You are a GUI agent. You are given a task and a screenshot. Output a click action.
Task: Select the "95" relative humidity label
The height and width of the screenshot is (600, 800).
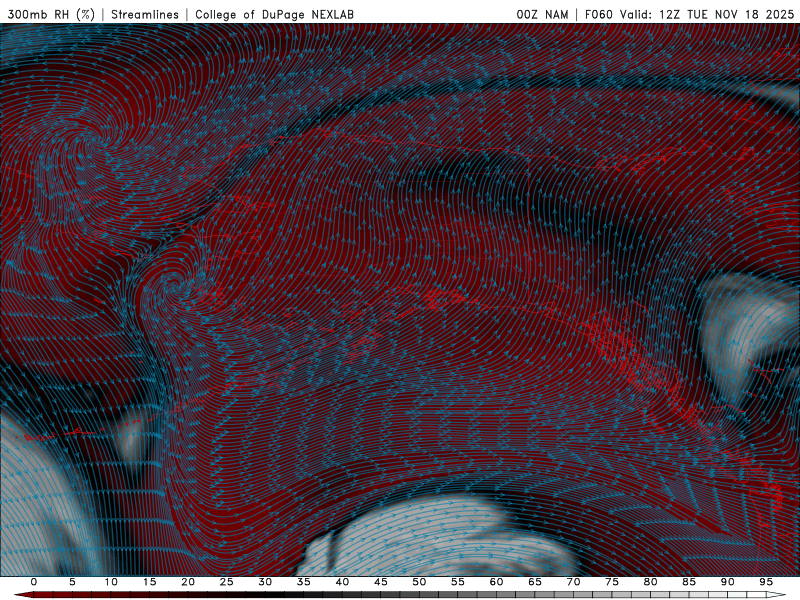tap(766, 582)
